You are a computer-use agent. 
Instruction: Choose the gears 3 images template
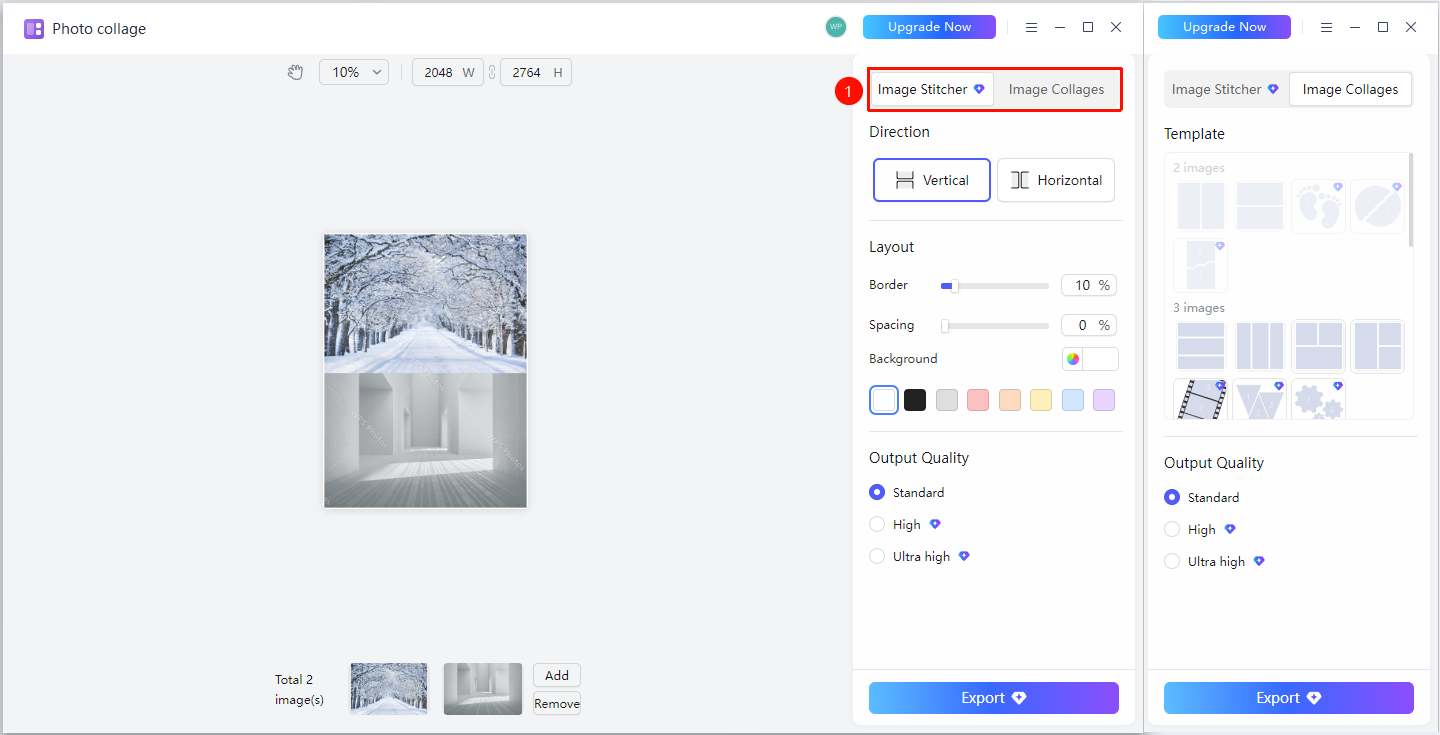1318,399
